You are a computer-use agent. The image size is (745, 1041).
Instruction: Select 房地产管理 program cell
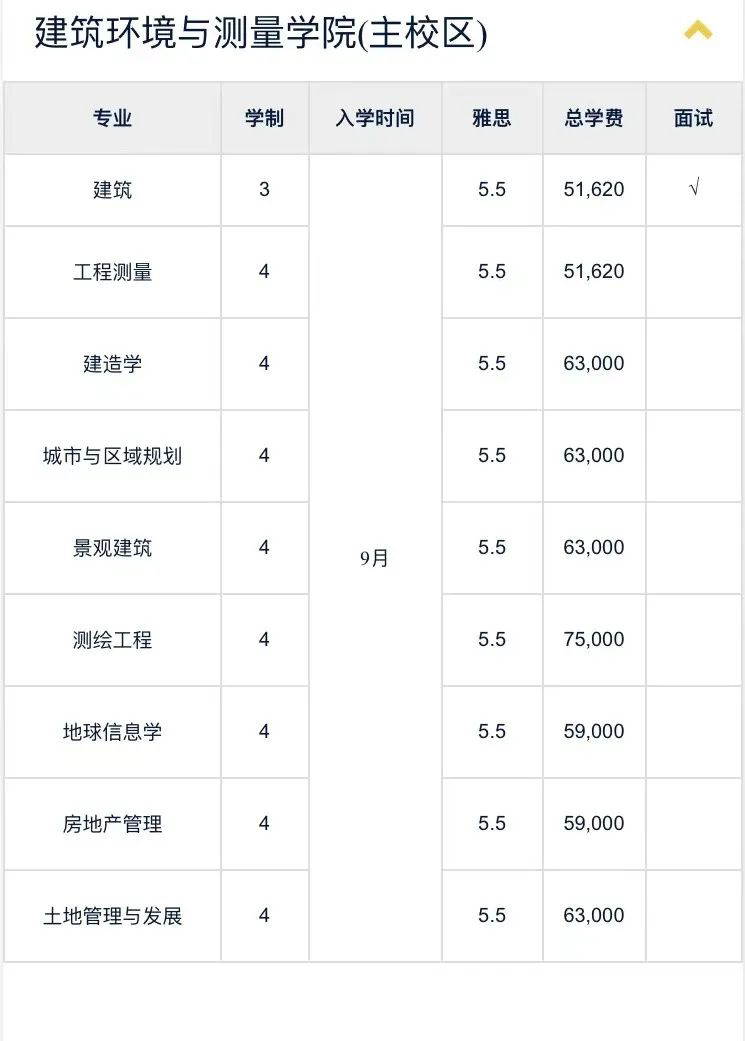[x=112, y=824]
